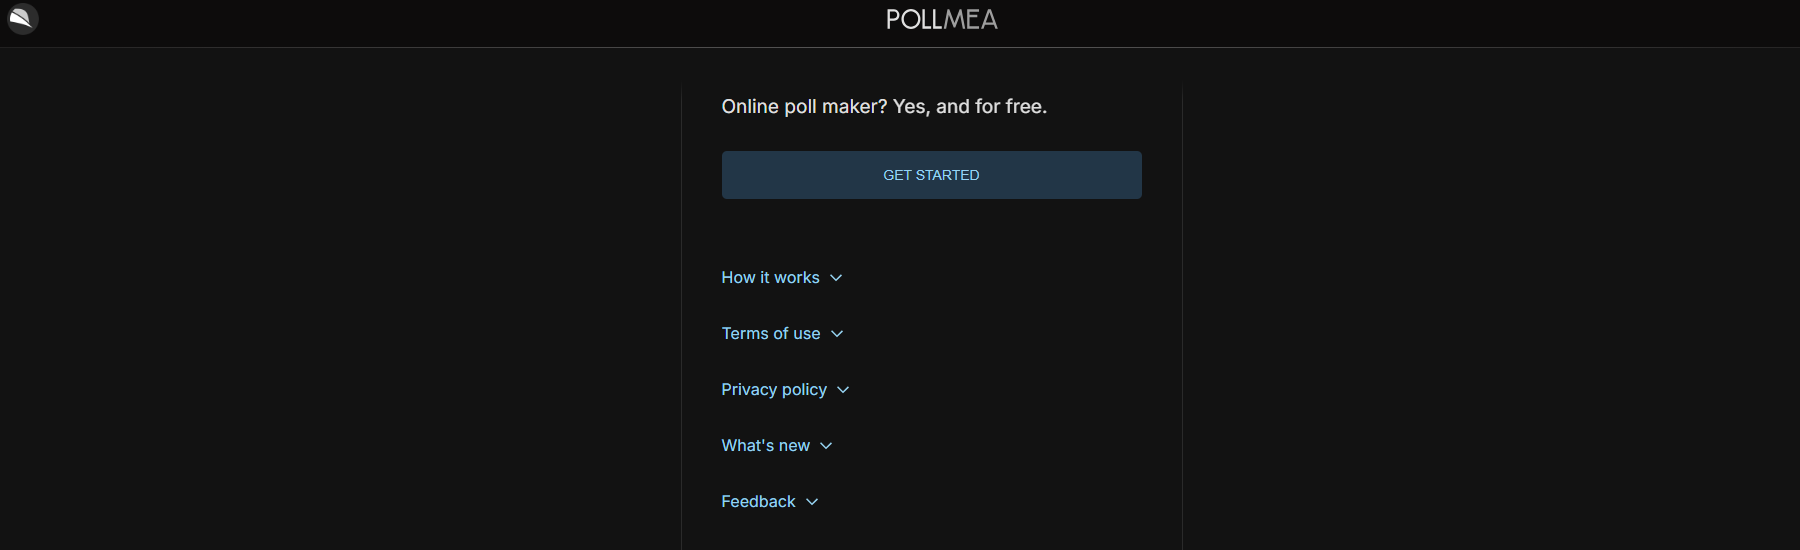Select the Privacy policy link label
This screenshot has width=1800, height=550.
[x=774, y=390]
